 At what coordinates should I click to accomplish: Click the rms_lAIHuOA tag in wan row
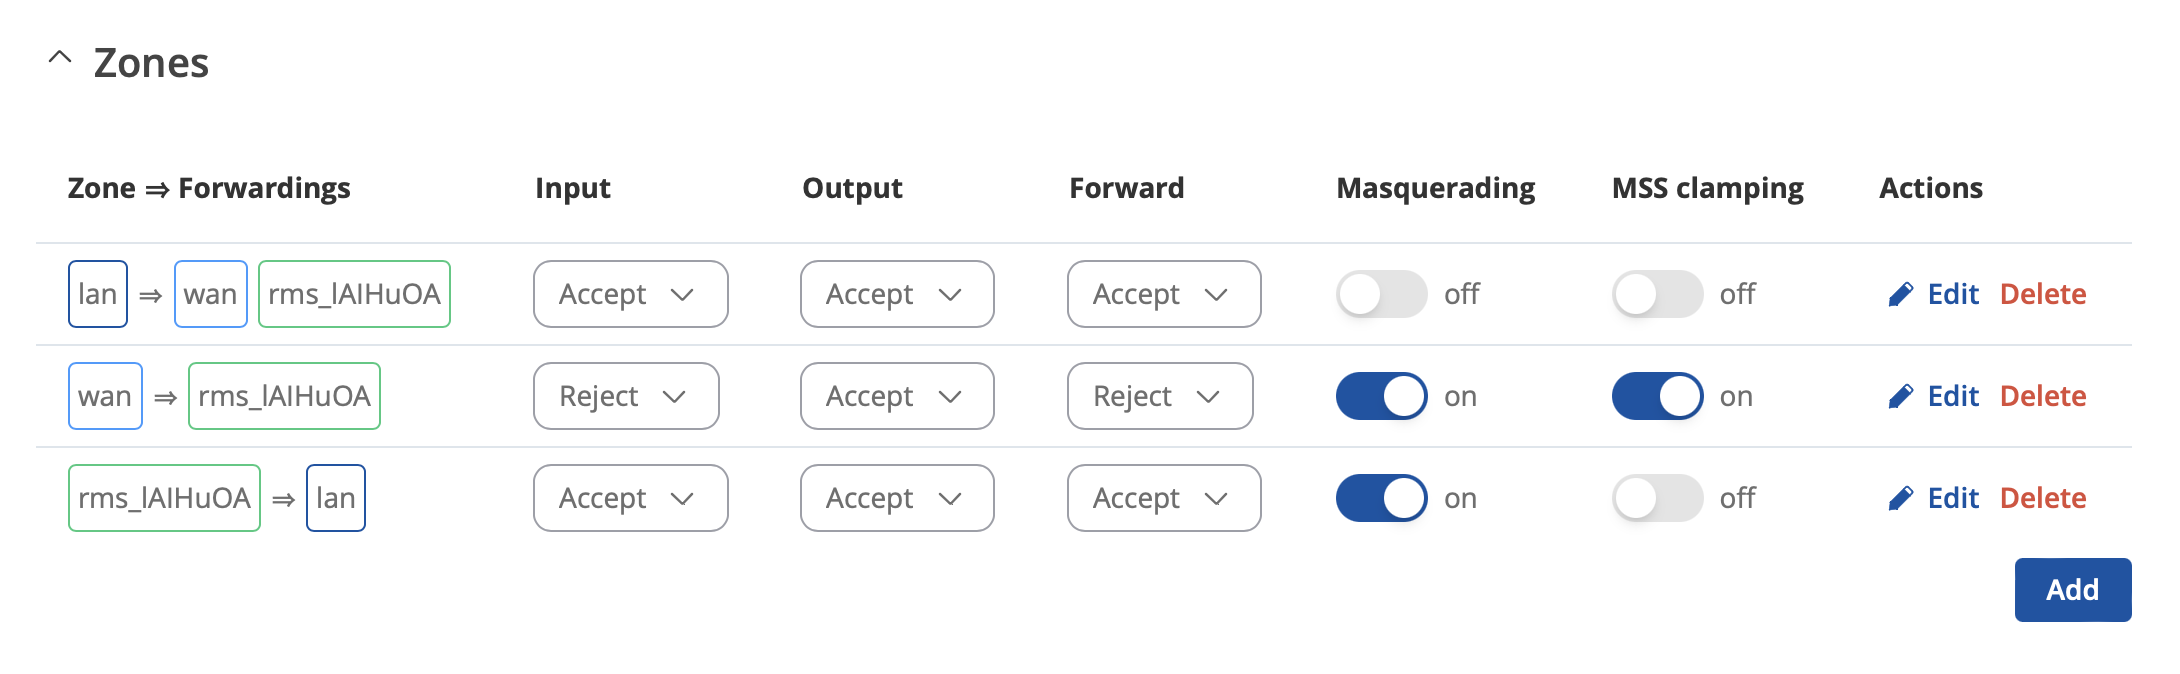click(284, 396)
